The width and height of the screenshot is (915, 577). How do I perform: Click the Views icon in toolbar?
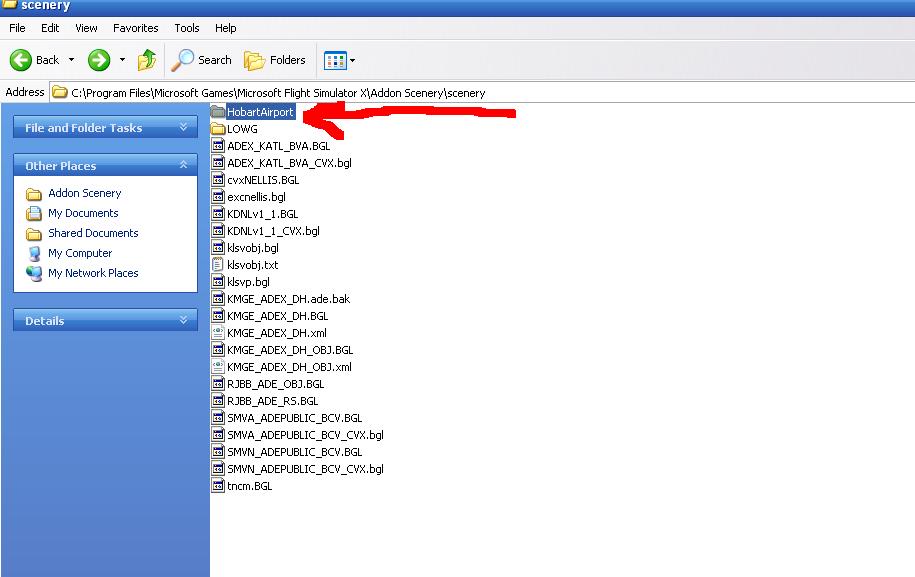tap(335, 61)
